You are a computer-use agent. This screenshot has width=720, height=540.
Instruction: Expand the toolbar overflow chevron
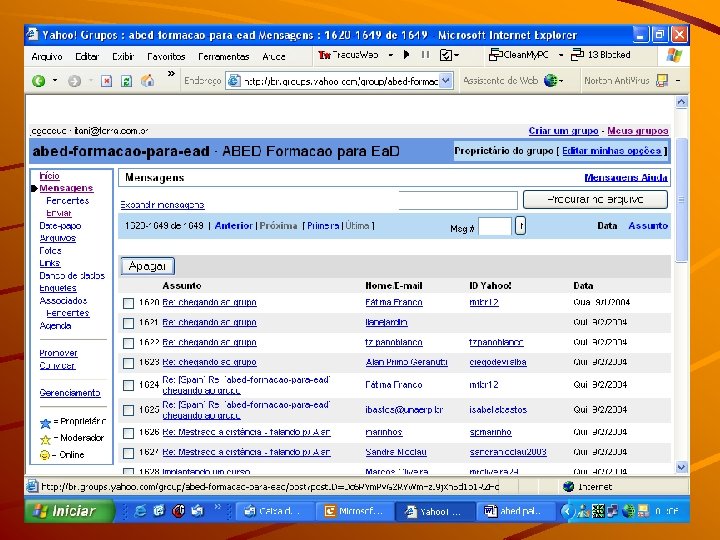pyautogui.click(x=171, y=73)
